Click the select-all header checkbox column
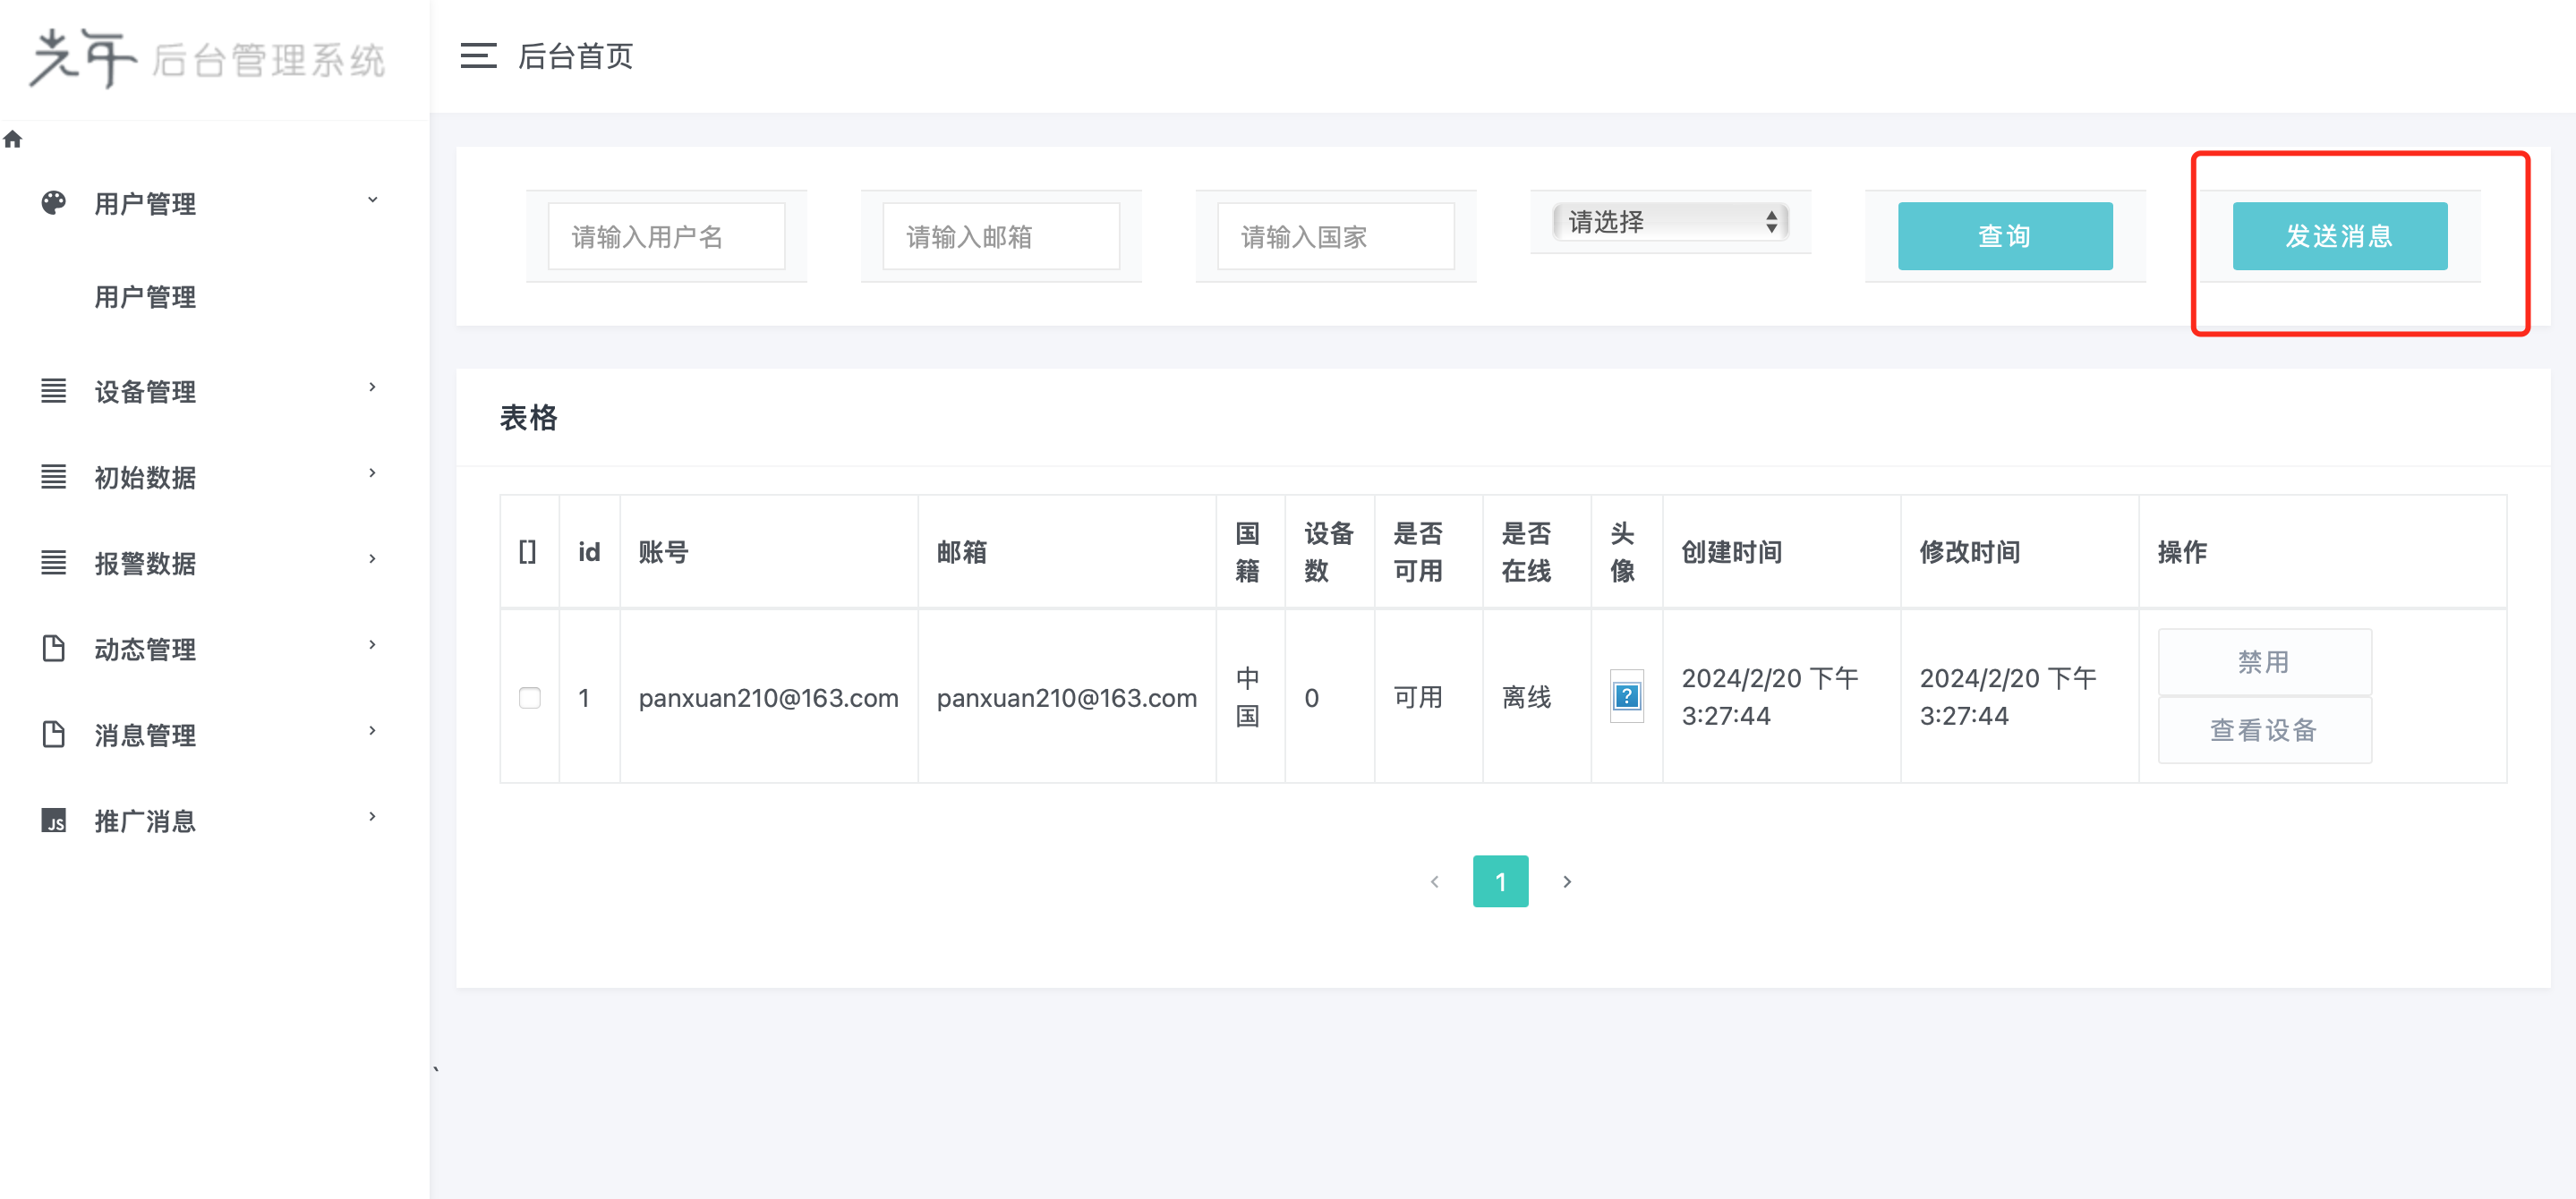Screen dimensions: 2576x1199 point(528,552)
